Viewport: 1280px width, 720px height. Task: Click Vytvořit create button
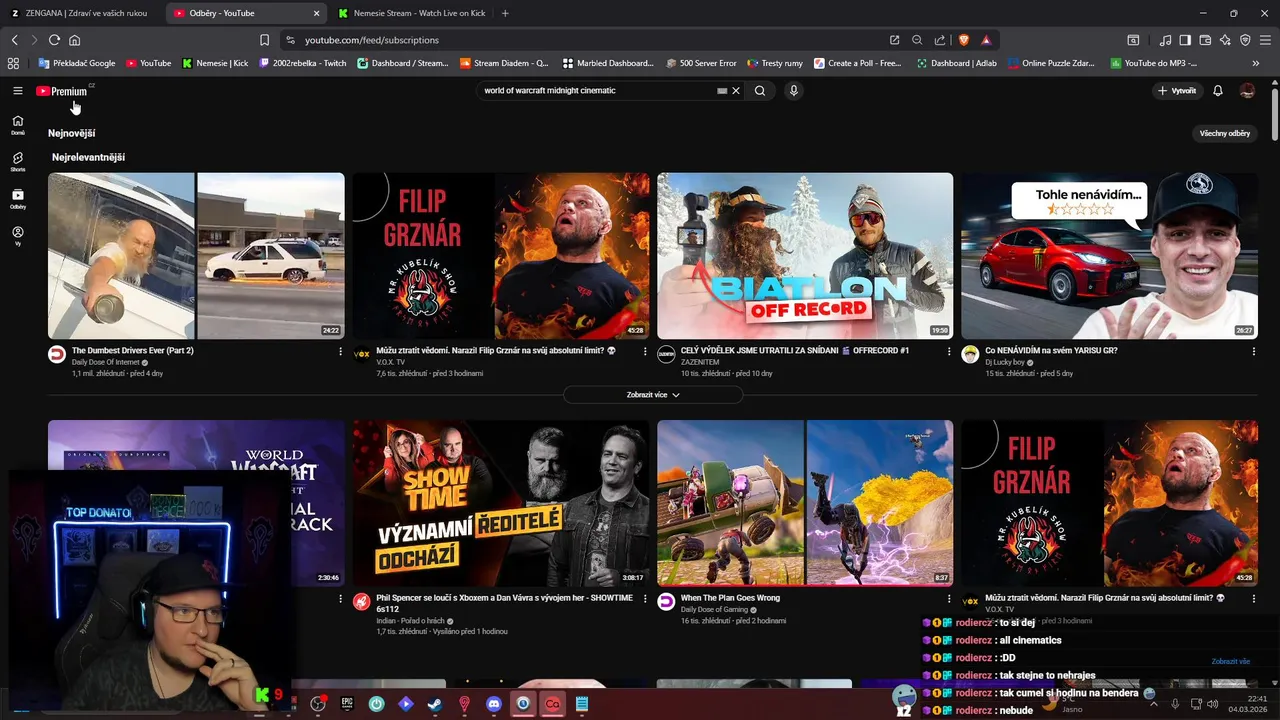pyautogui.click(x=1176, y=91)
